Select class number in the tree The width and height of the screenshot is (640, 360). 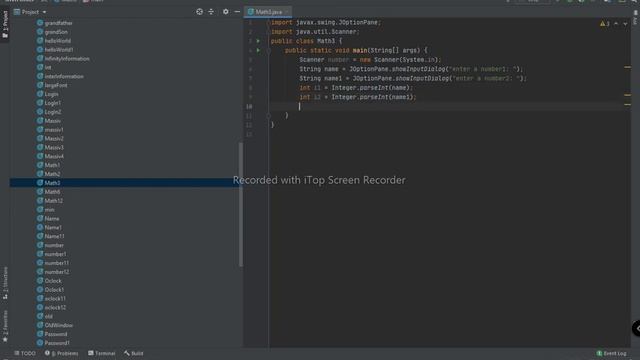[x=50, y=245]
